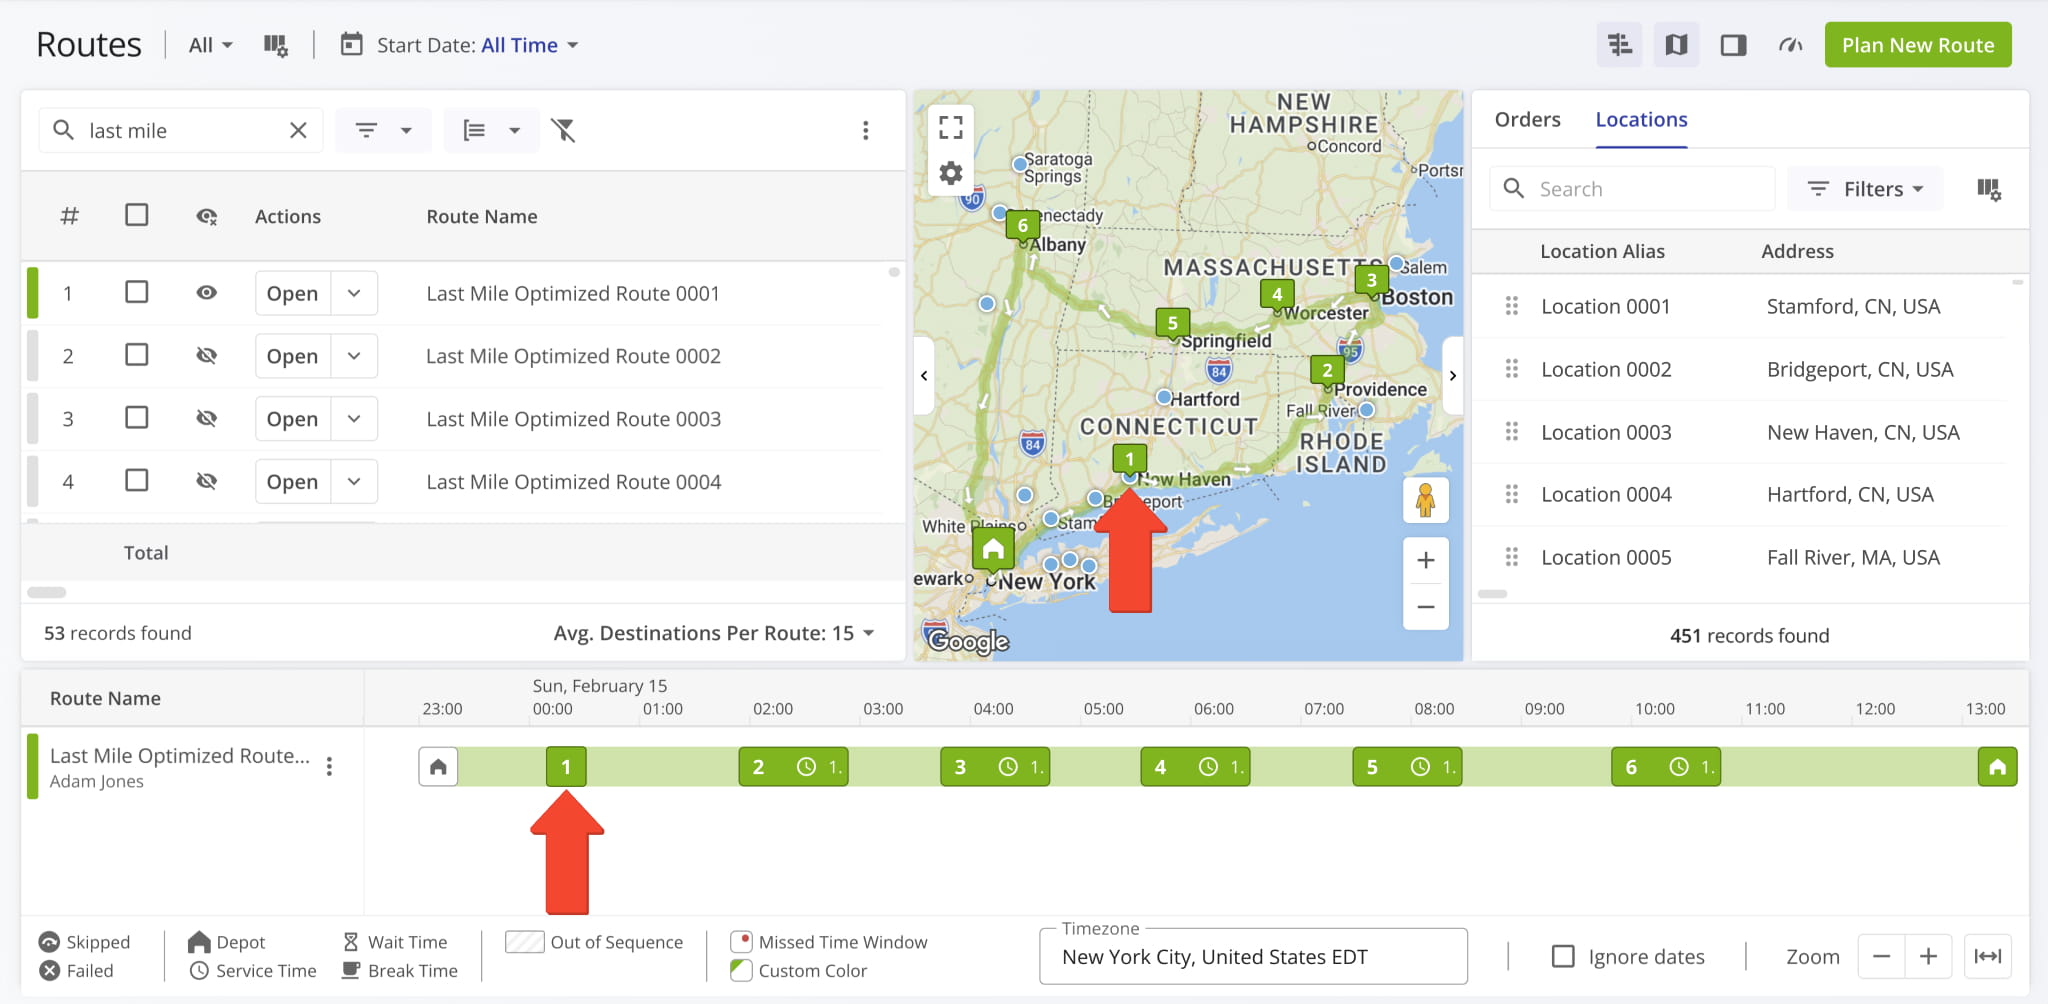Click the map fullscreen expand icon
Image resolution: width=2049 pixels, height=1004 pixels.
pos(950,127)
